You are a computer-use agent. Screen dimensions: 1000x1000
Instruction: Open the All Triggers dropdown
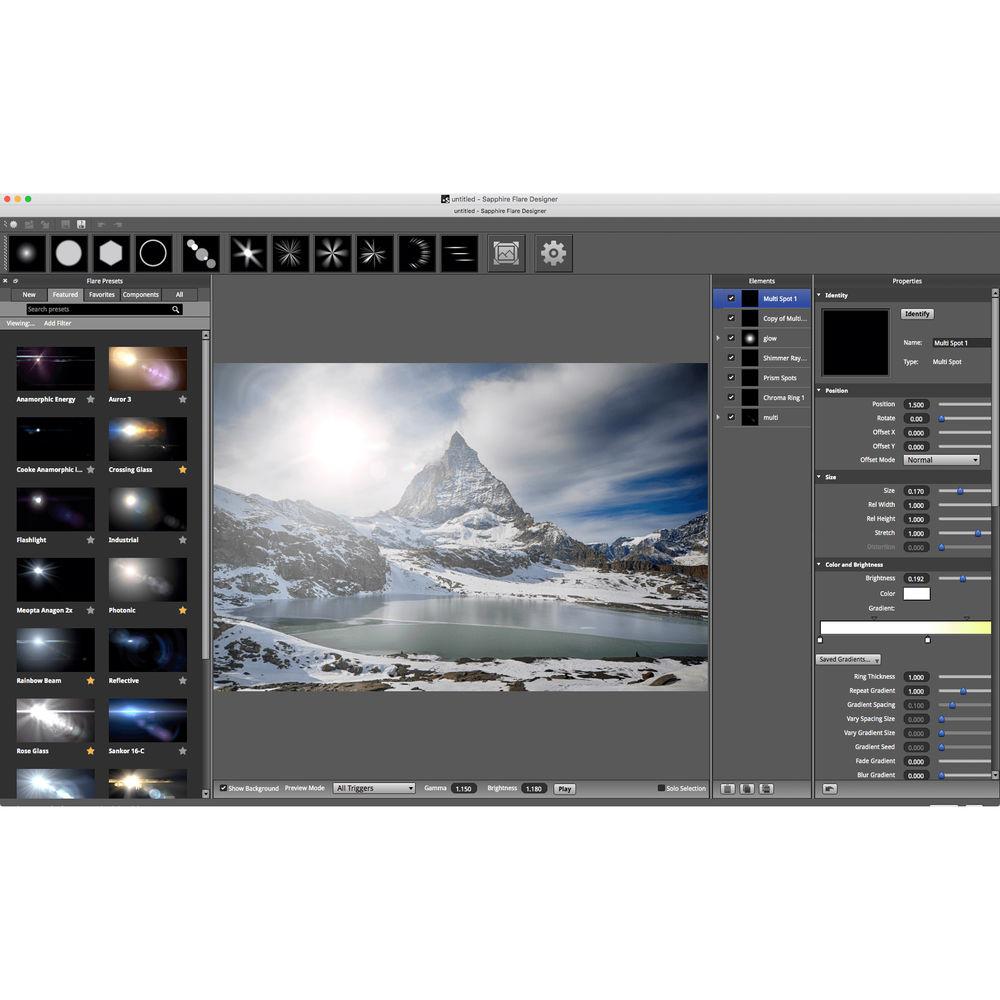[x=374, y=788]
